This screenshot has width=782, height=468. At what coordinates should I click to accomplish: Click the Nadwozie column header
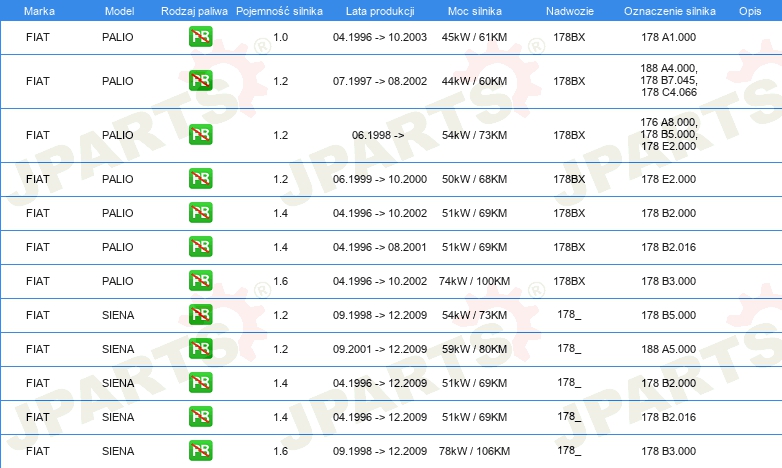click(x=570, y=11)
